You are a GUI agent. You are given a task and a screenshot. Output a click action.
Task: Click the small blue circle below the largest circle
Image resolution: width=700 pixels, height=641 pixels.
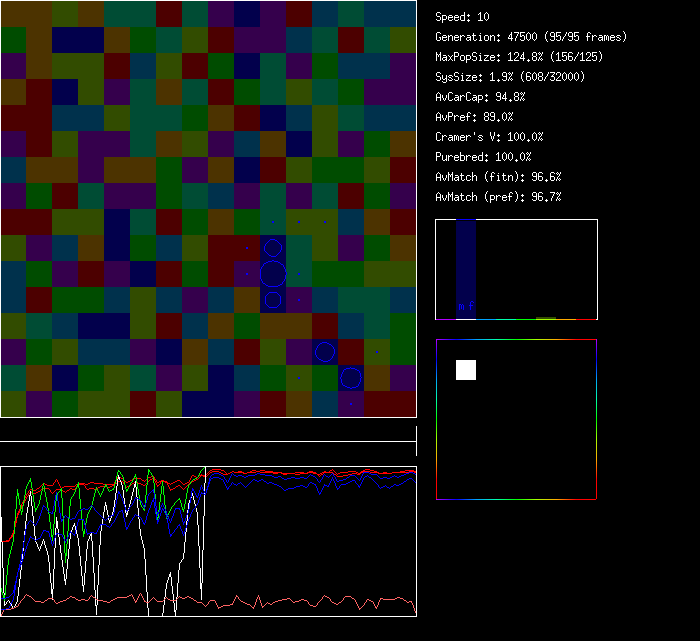click(273, 299)
